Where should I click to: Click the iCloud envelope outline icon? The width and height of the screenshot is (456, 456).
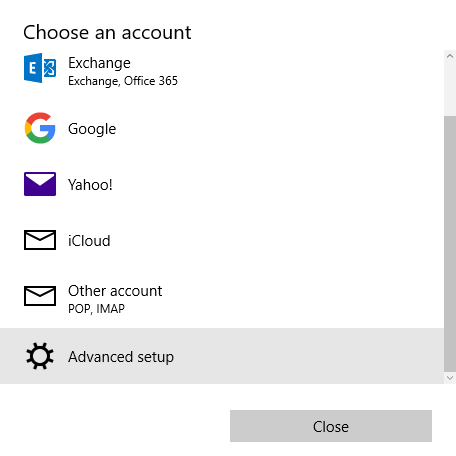(x=40, y=240)
